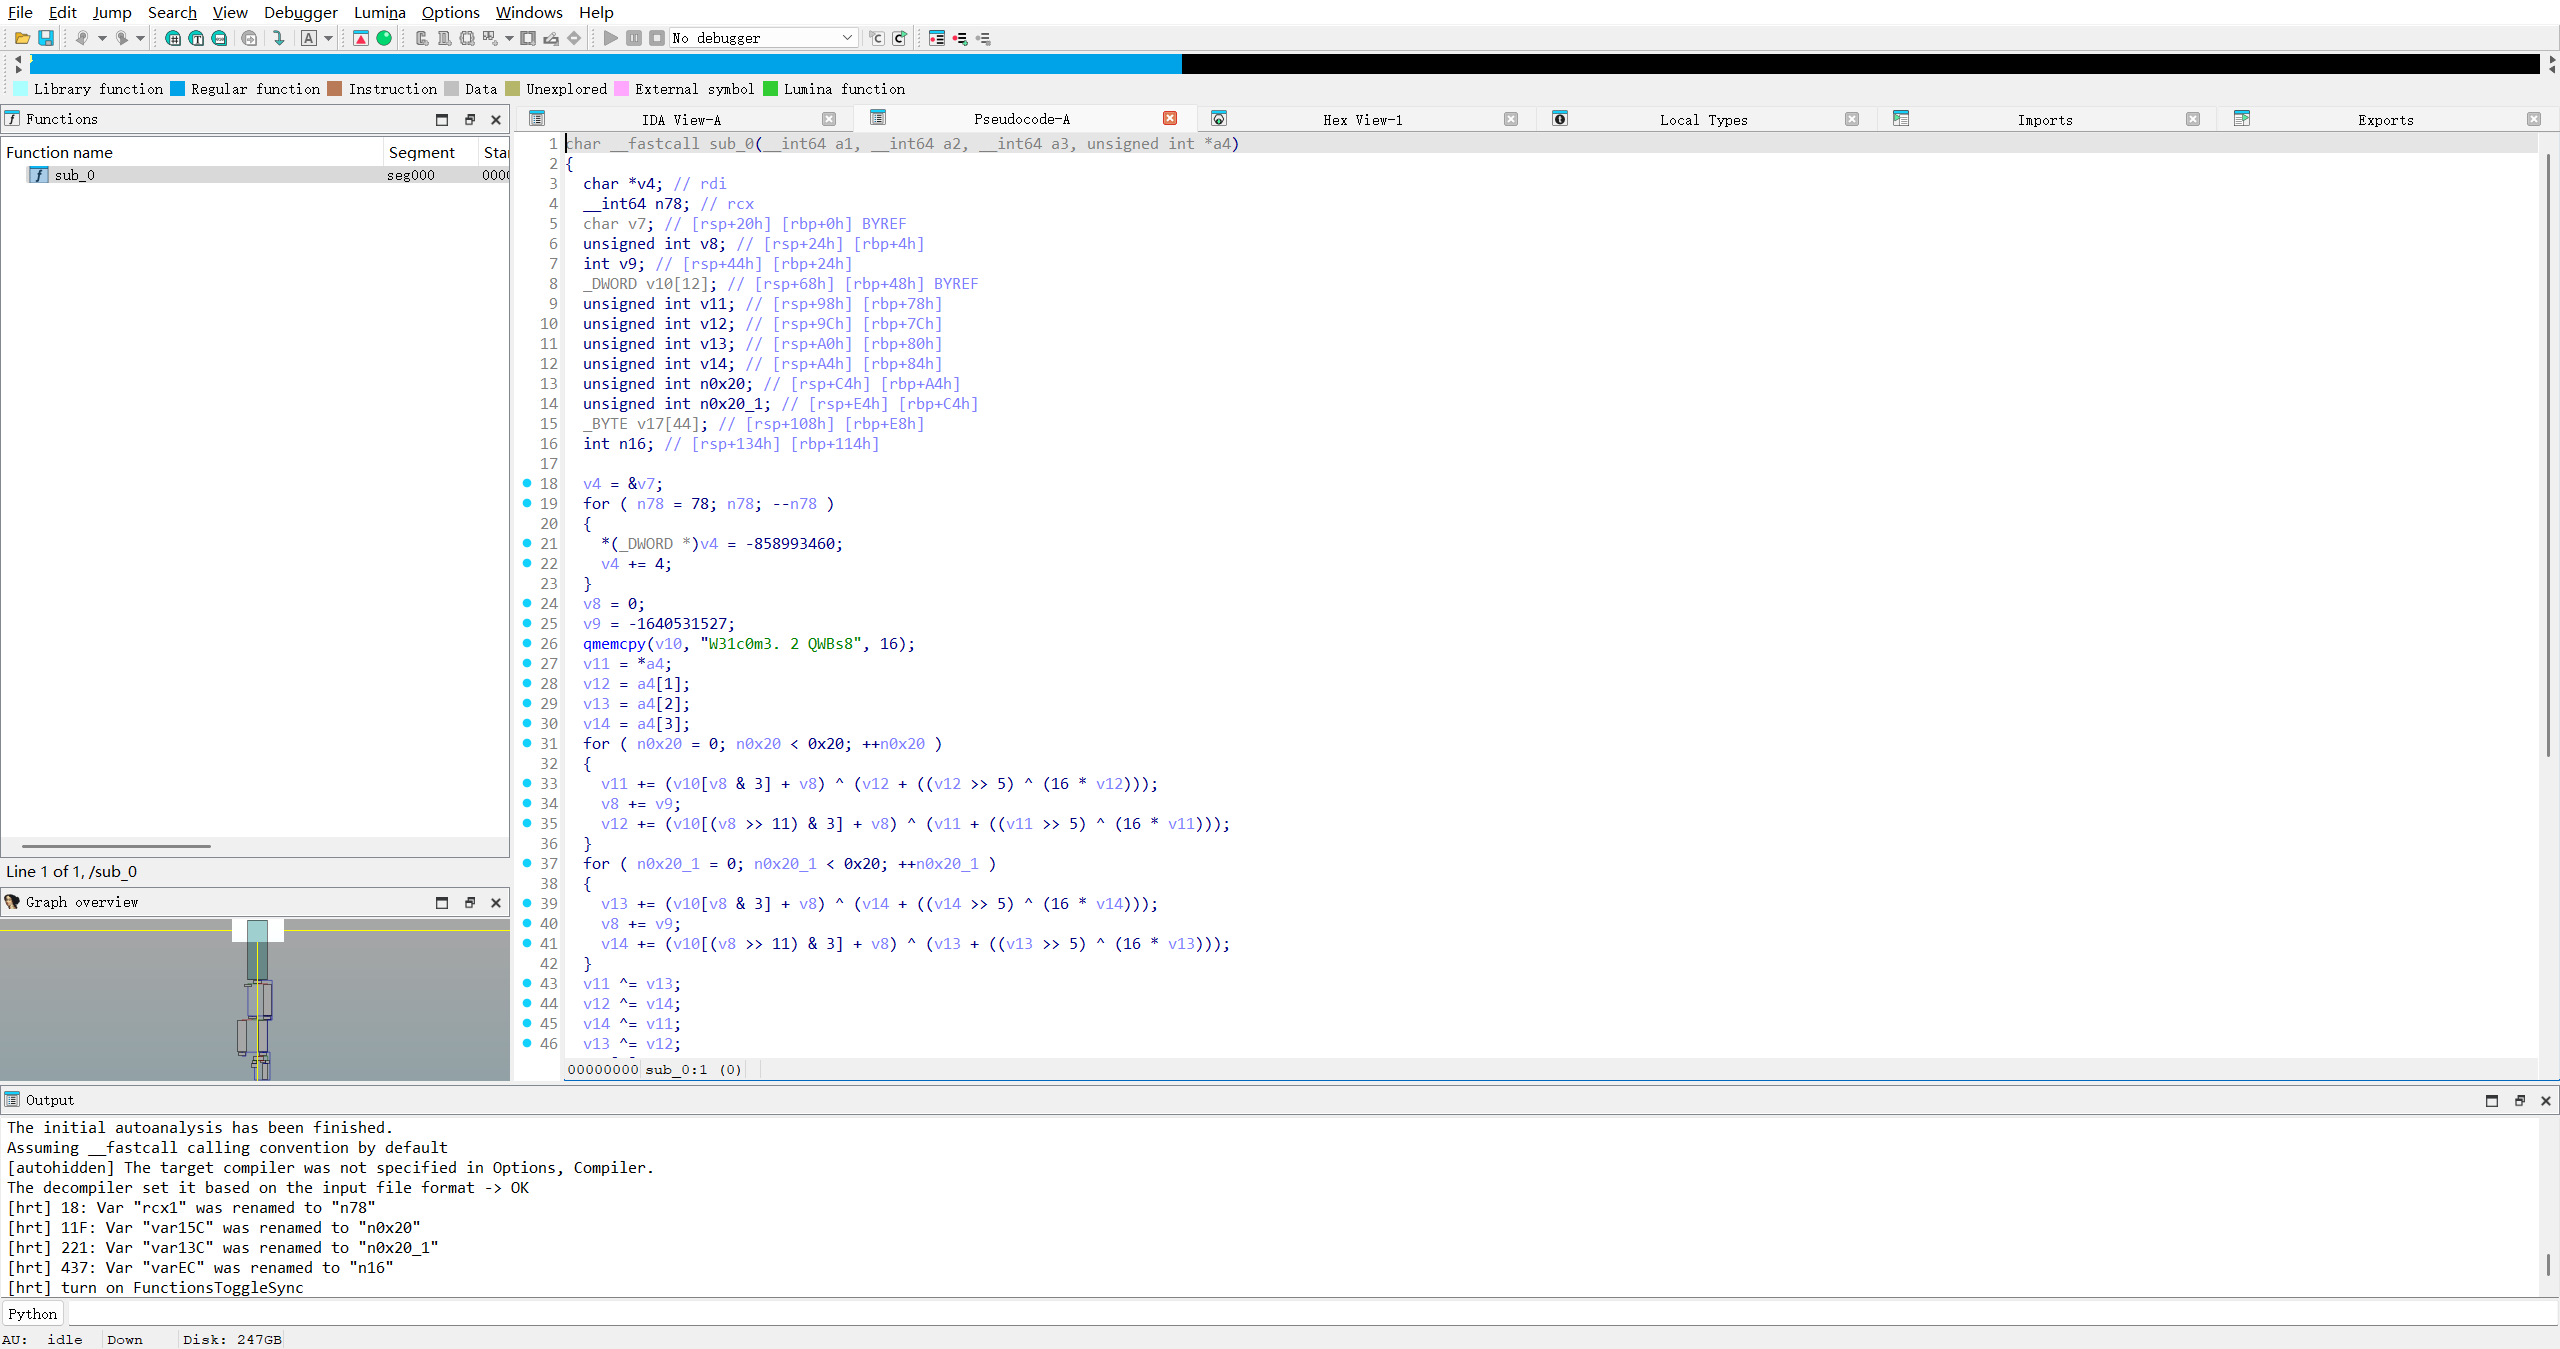Click the start process play button
This screenshot has width=2560, height=1349.
pyautogui.click(x=611, y=38)
